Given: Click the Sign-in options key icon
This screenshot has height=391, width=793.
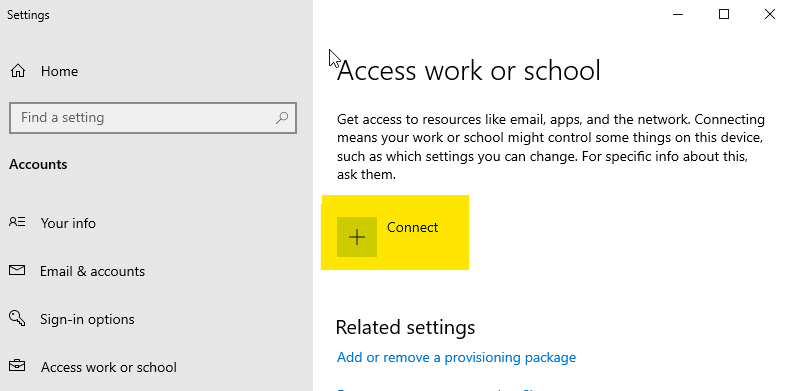Looking at the screenshot, I should pos(17,318).
